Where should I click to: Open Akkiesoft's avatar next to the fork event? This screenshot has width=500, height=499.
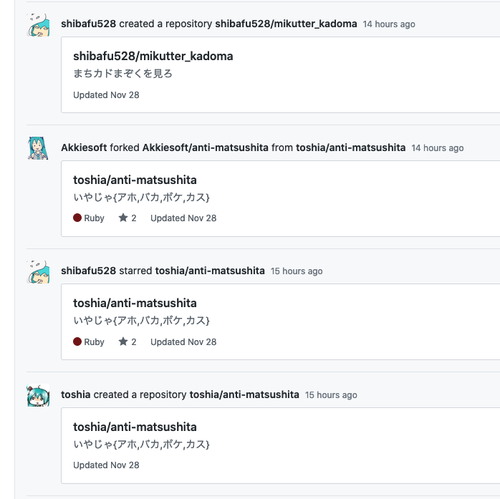coord(38,148)
